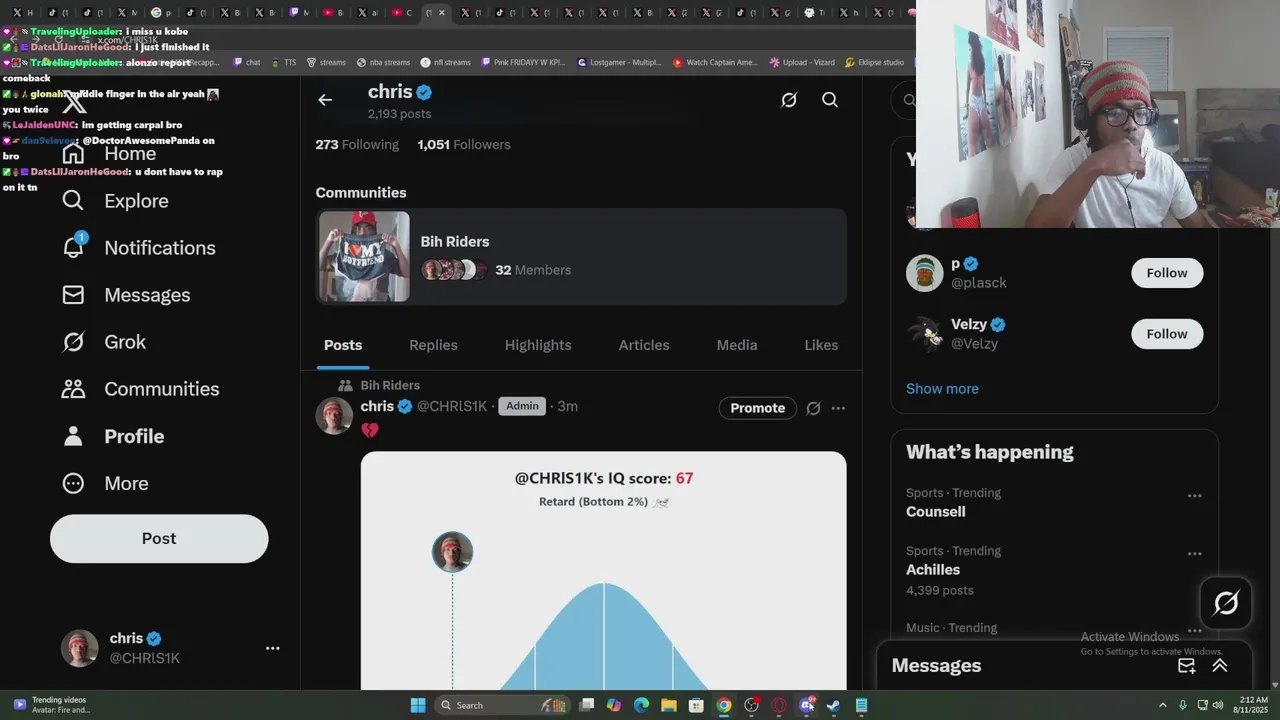The width and height of the screenshot is (1280, 720).
Task: Click the 3m post timestamp
Action: tap(567, 406)
